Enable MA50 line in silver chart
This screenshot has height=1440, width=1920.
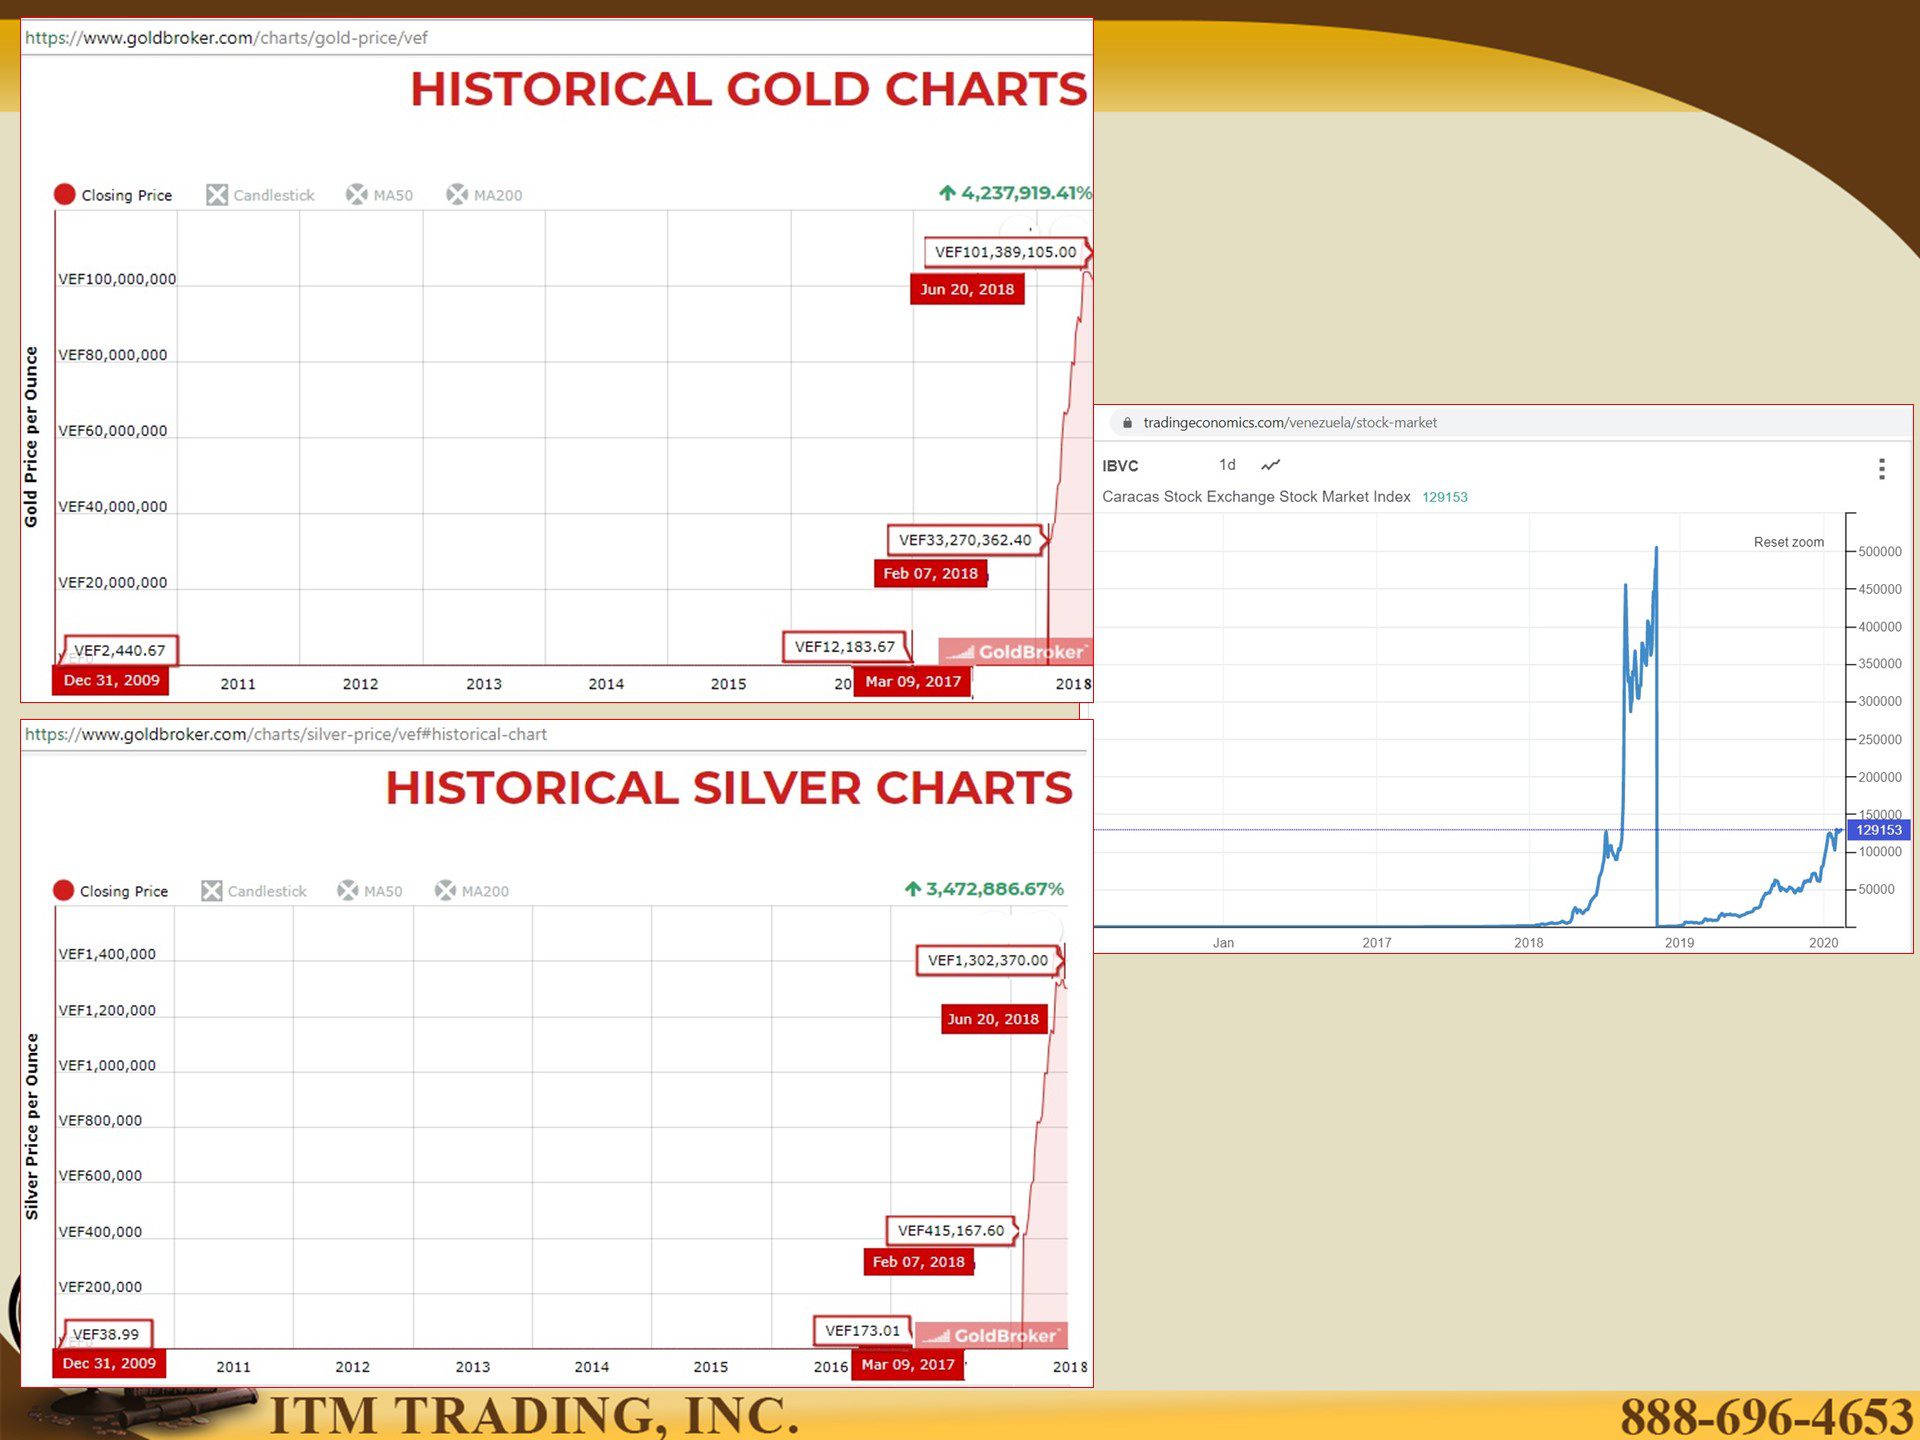[x=370, y=890]
